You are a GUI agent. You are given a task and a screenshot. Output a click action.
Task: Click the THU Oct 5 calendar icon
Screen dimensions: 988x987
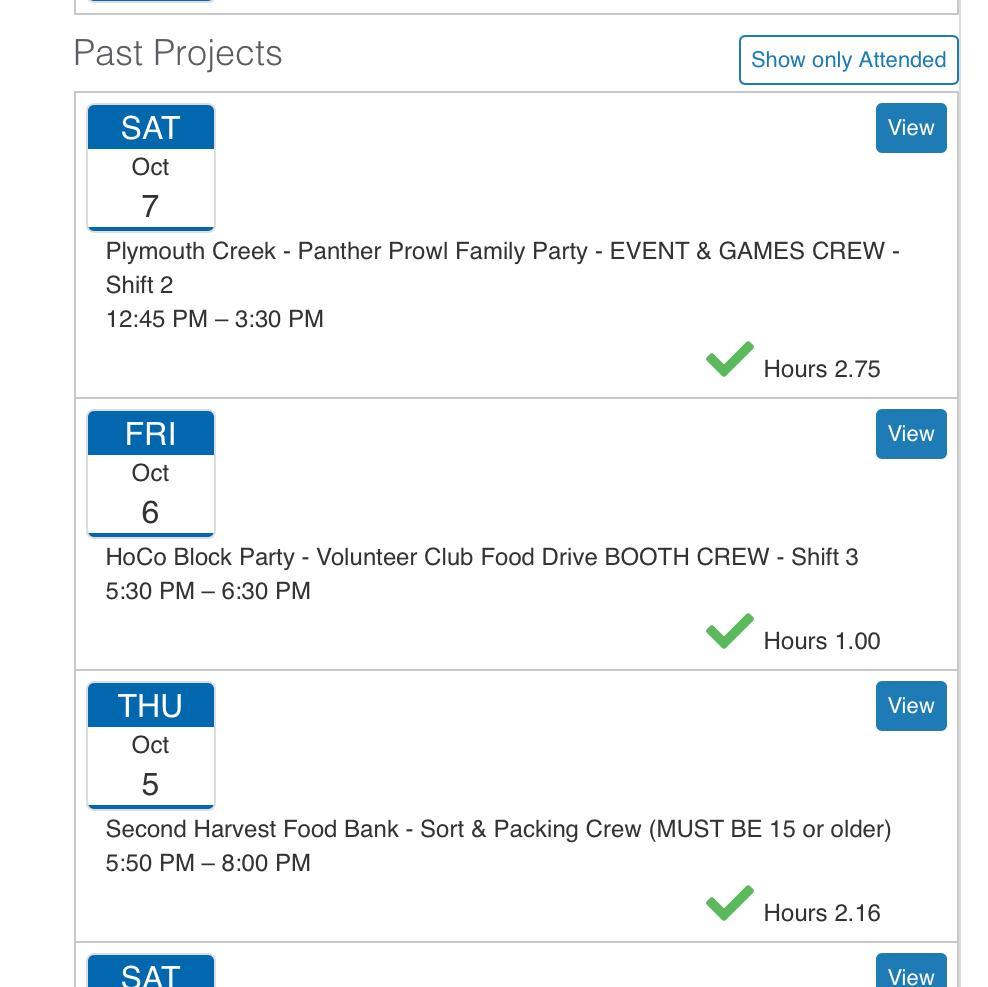(151, 745)
